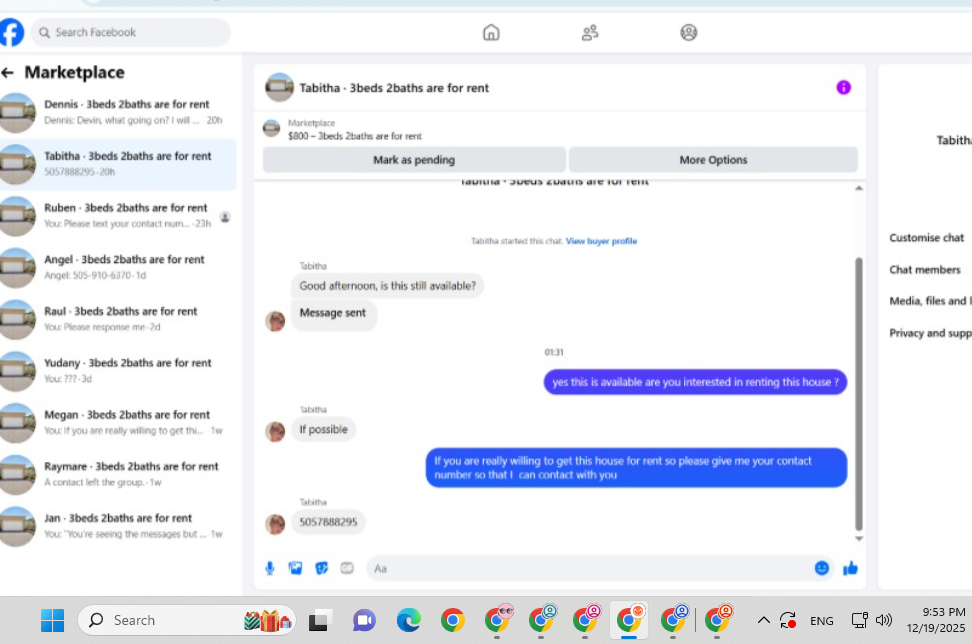Click the $800 Marketplace listing info
This screenshot has width=972, height=644.
pos(355,130)
